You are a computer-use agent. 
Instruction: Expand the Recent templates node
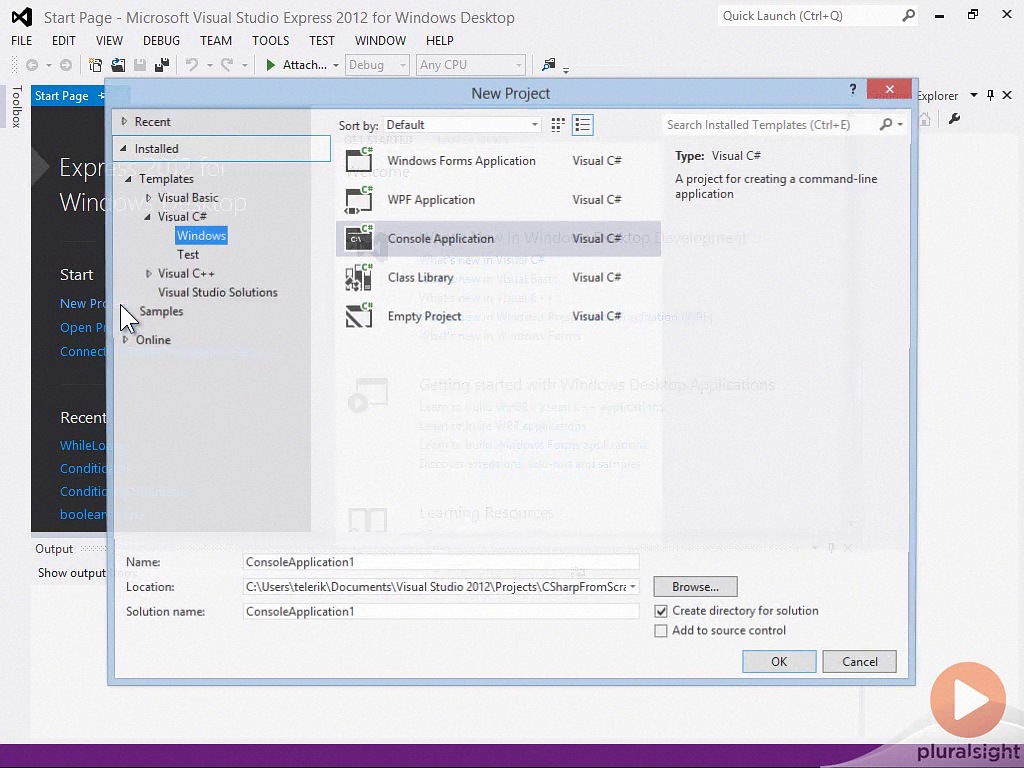[124, 121]
